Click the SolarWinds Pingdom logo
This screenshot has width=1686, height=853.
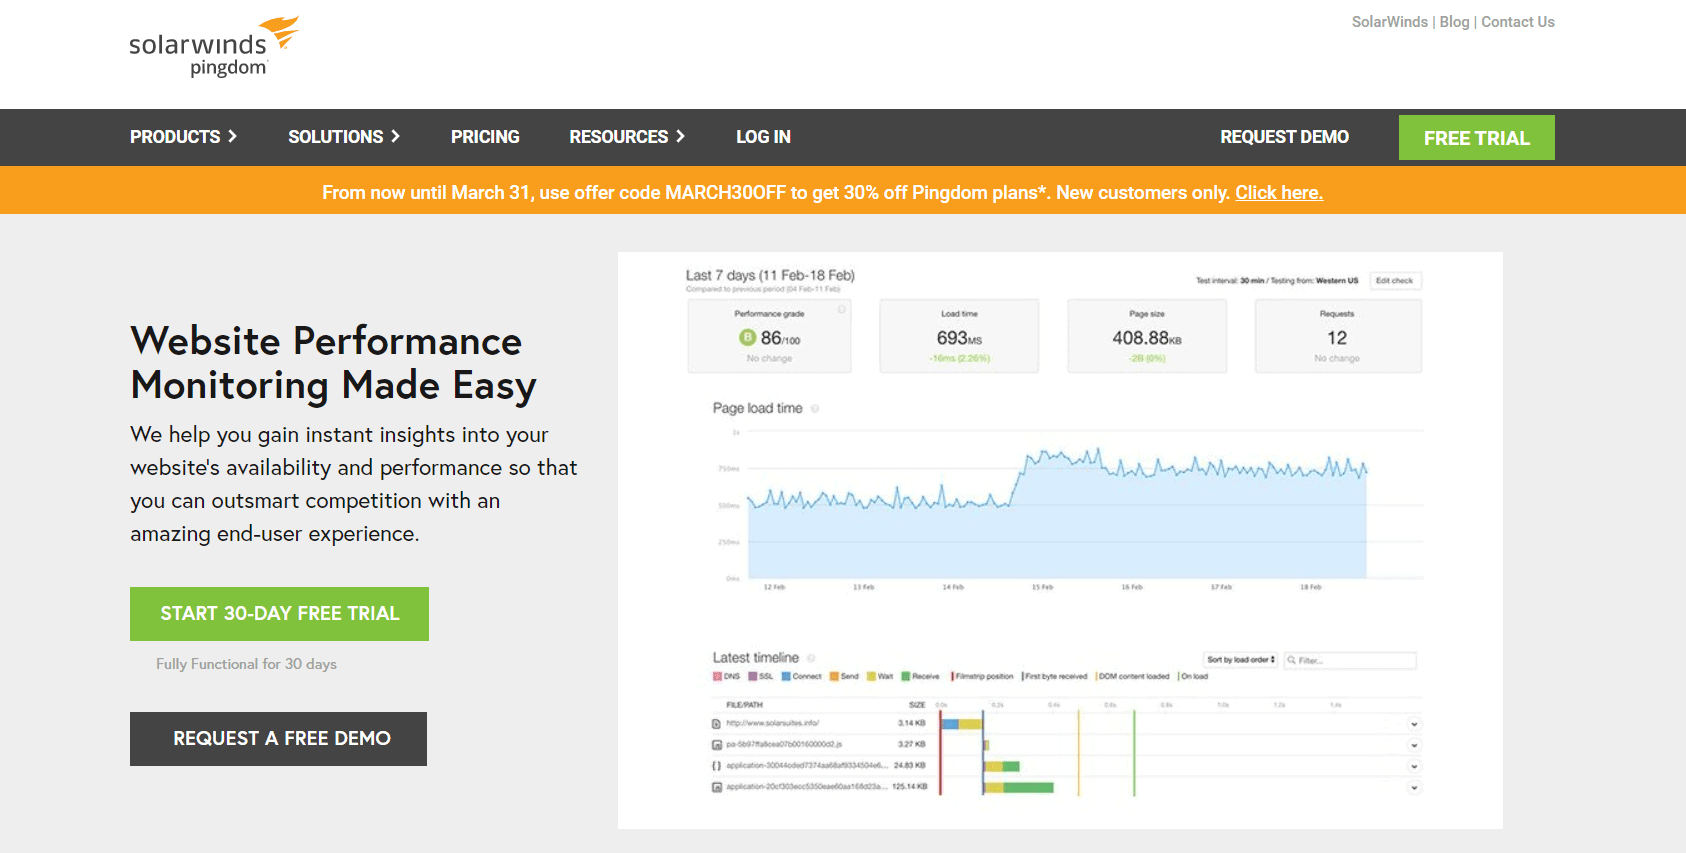coord(214,47)
